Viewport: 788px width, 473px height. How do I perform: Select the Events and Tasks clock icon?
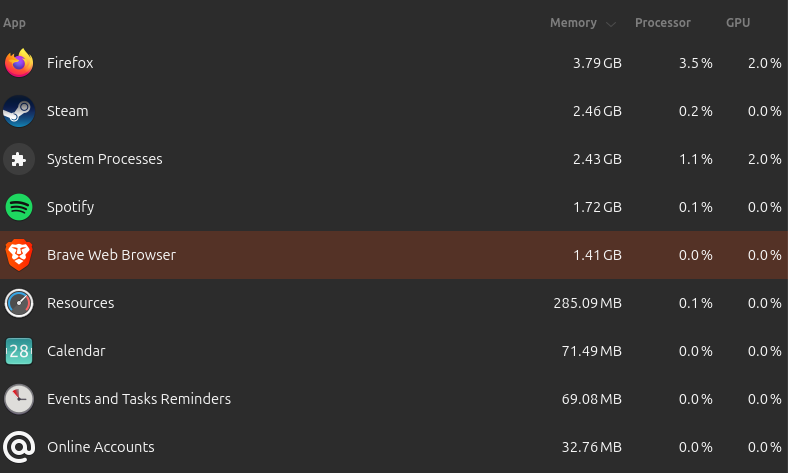point(19,399)
